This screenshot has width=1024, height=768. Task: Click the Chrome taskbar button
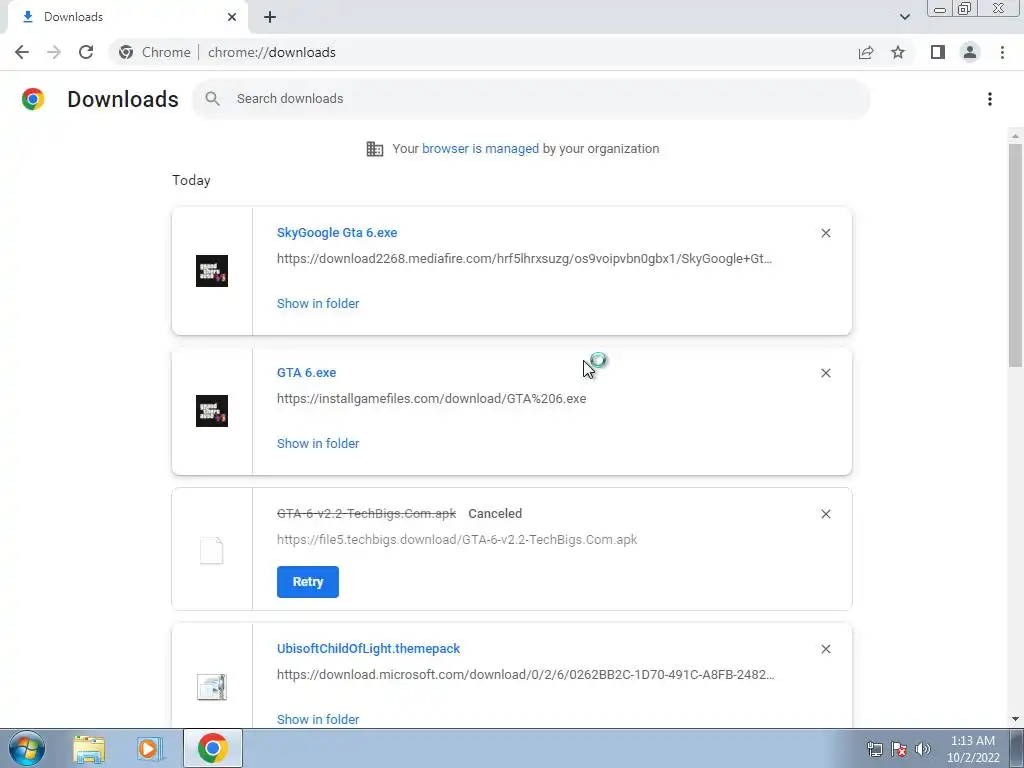(212, 748)
